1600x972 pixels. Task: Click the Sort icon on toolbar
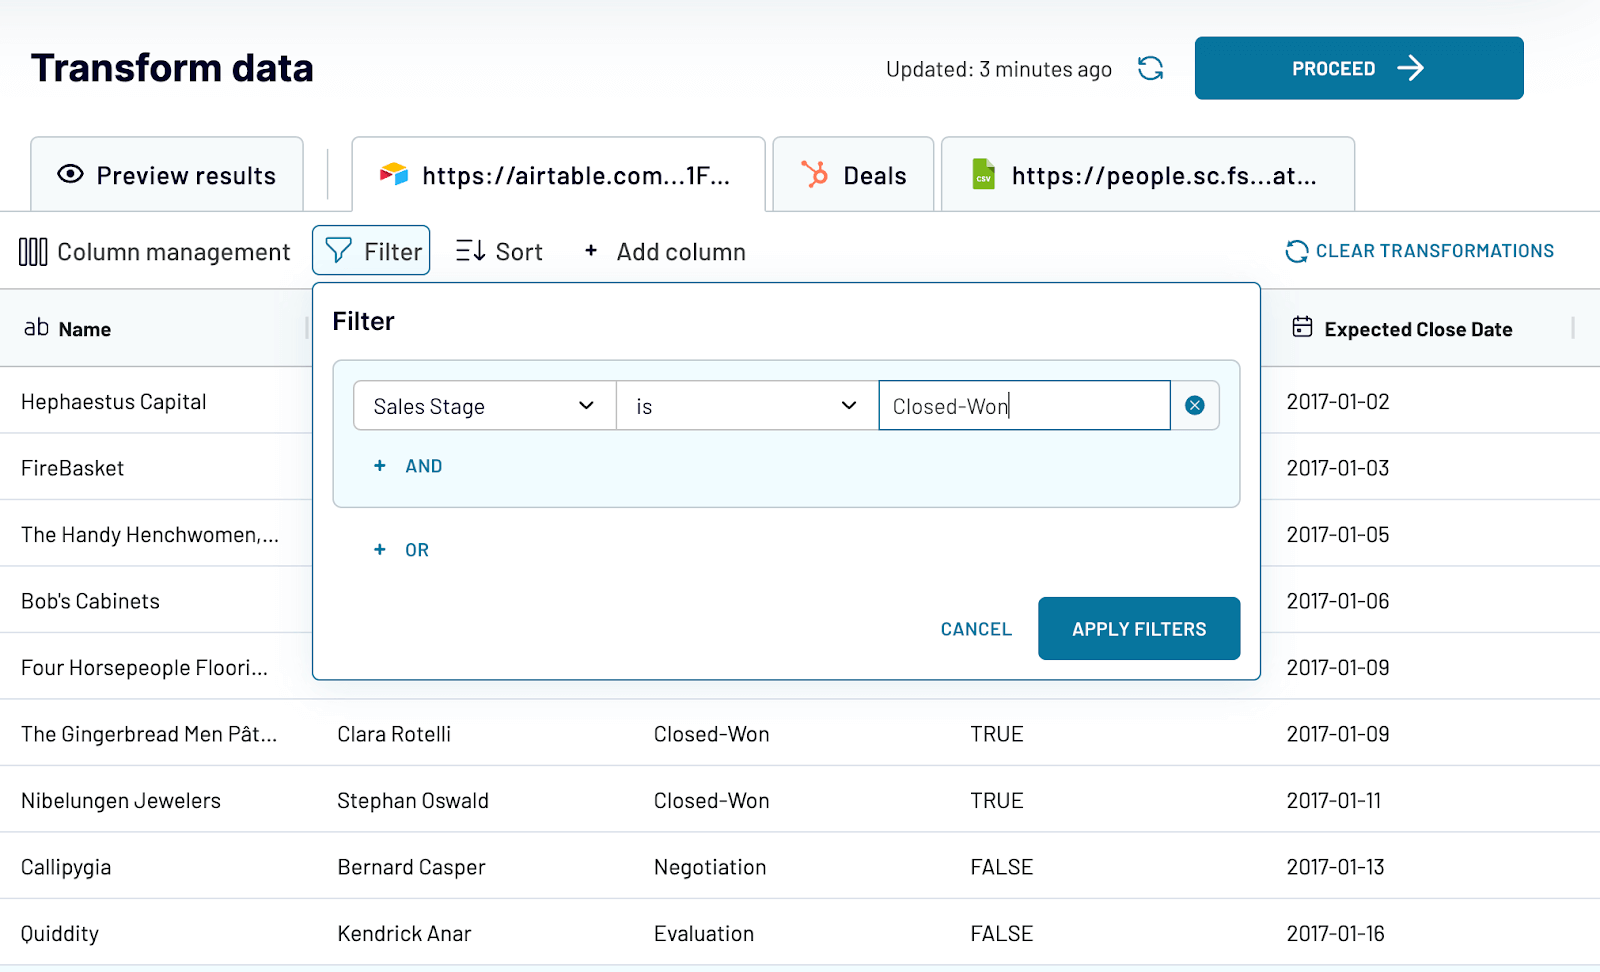click(x=471, y=250)
